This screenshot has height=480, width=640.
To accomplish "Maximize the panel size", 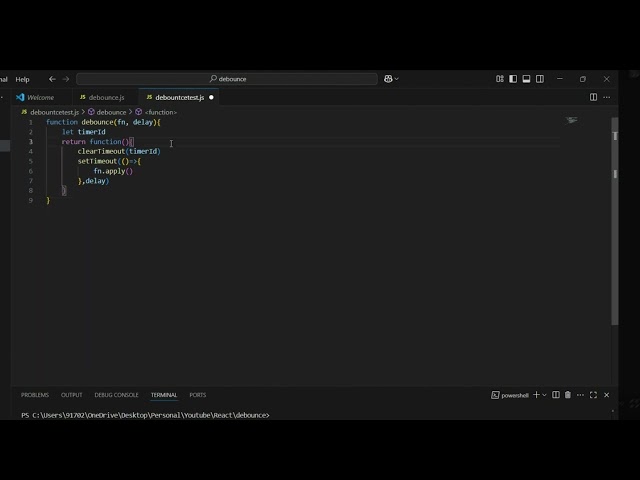I will (593, 395).
